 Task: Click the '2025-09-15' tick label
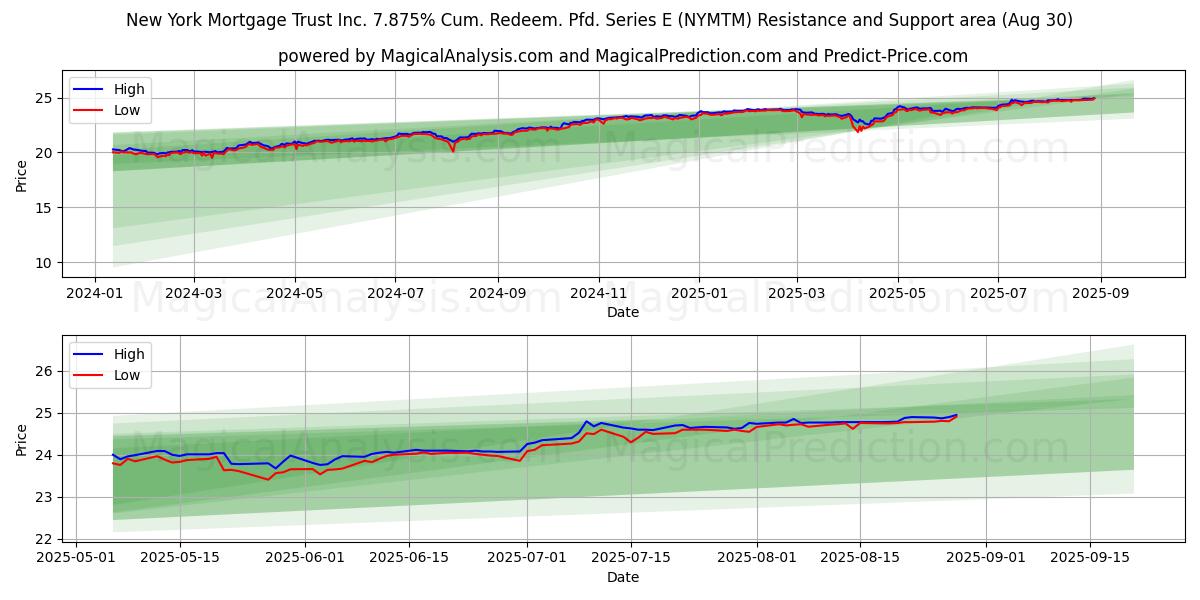[x=1088, y=558]
